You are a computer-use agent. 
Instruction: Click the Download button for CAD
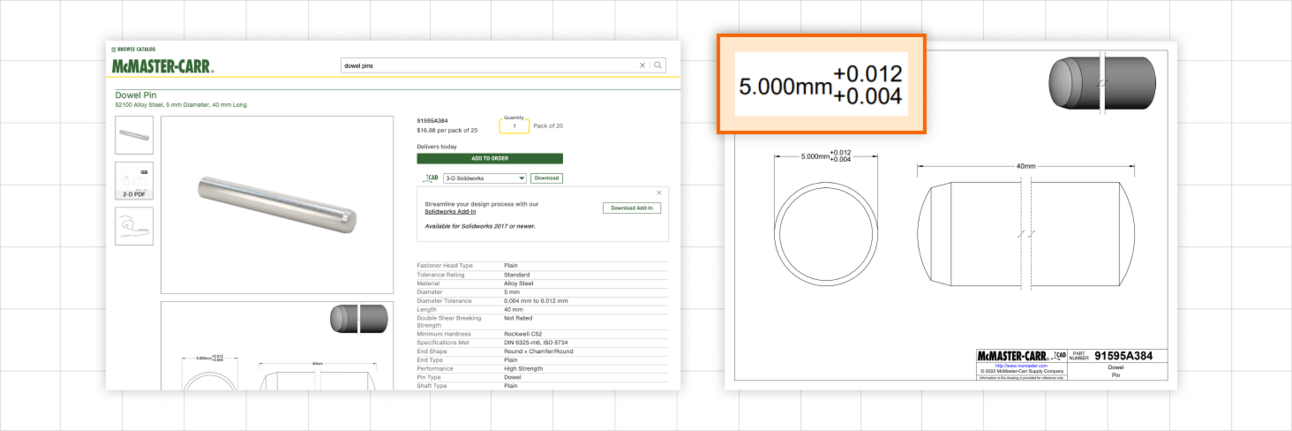pos(546,178)
